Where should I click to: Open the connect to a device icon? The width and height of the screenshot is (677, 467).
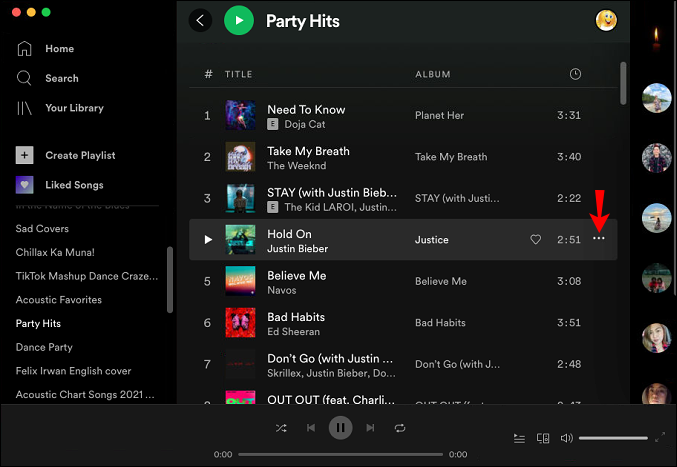pyautogui.click(x=543, y=439)
